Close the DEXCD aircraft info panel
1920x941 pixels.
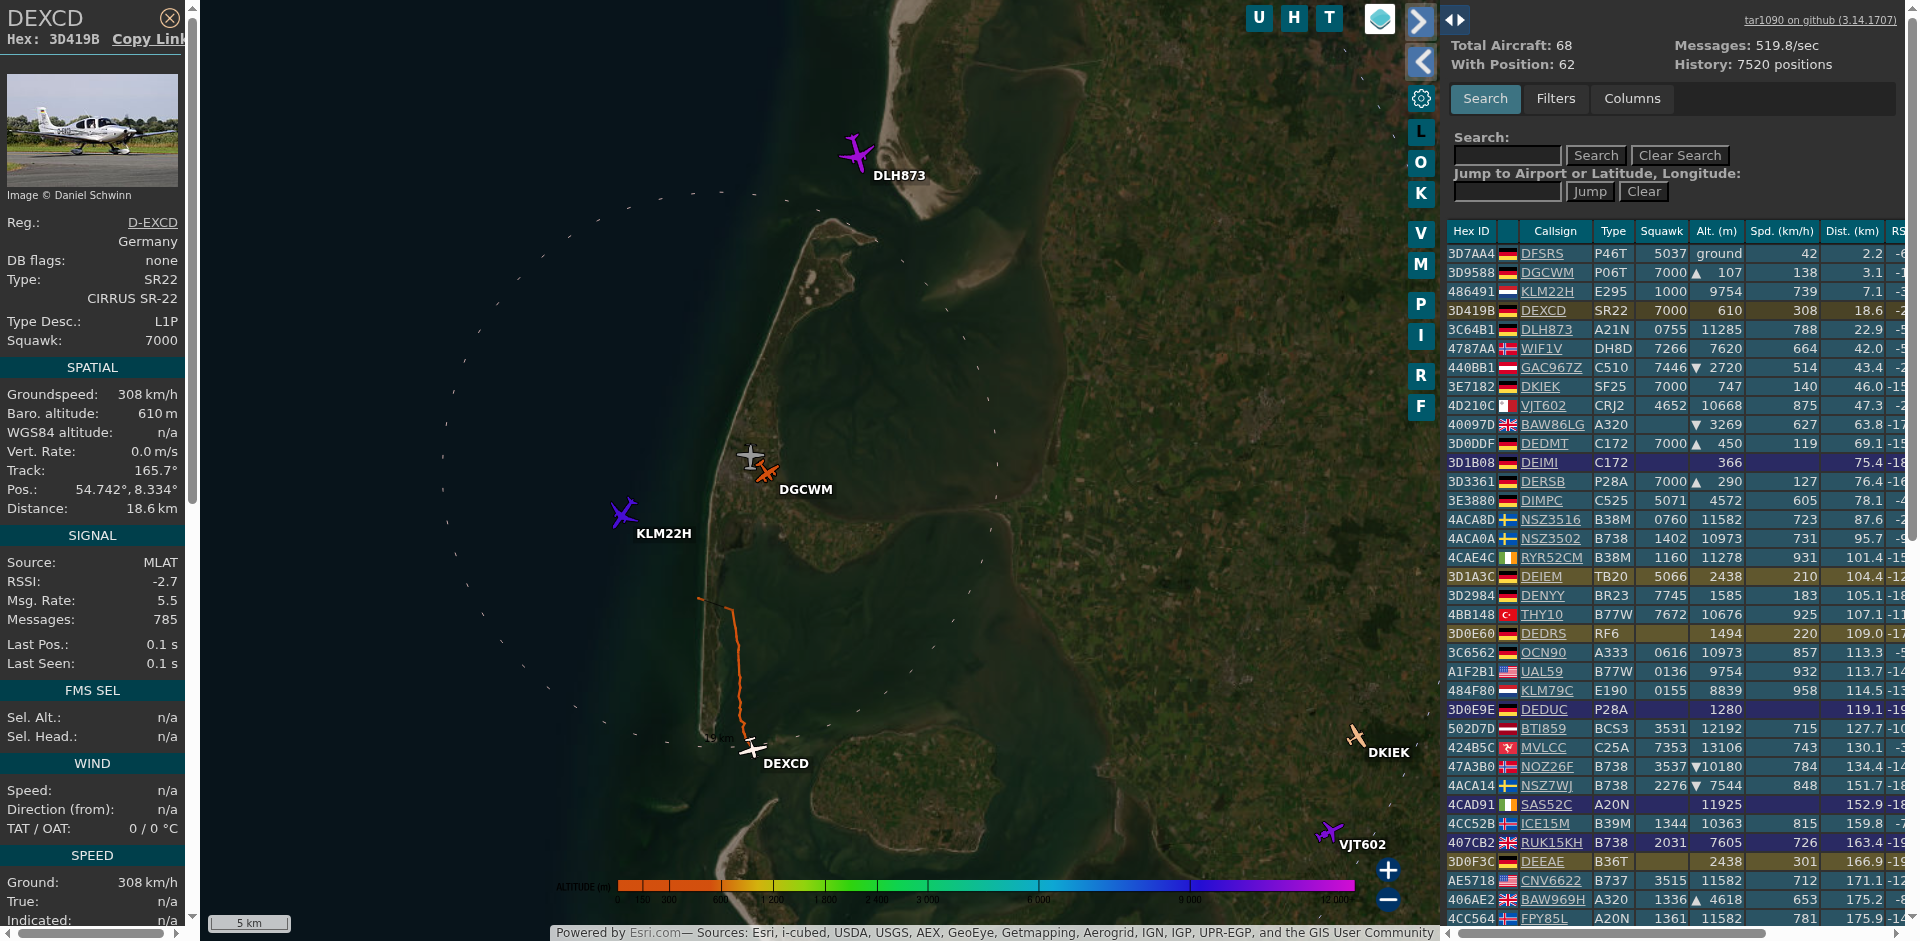(x=170, y=18)
